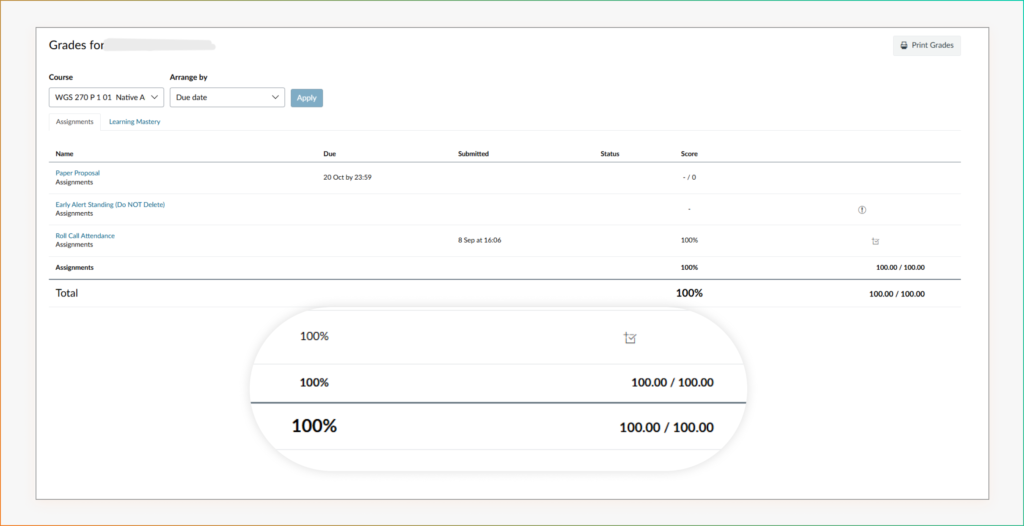Click the submitted time 8 Sep at 16:06
The width and height of the screenshot is (1024, 526).
click(481, 240)
